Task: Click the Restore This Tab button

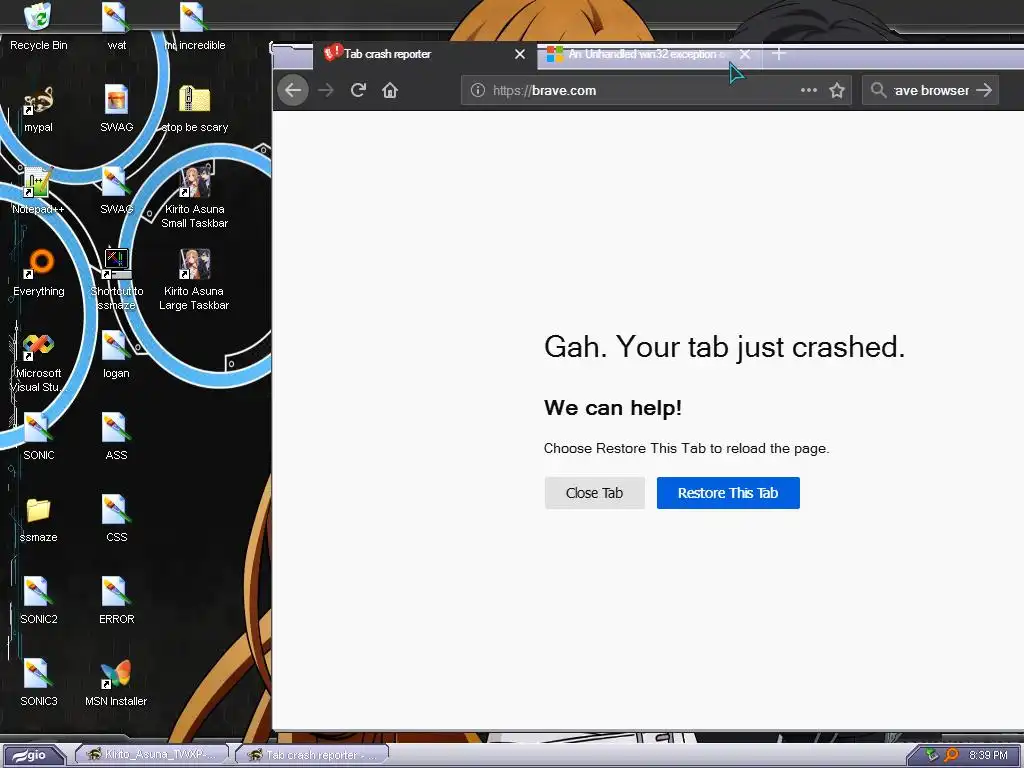Action: pyautogui.click(x=728, y=493)
